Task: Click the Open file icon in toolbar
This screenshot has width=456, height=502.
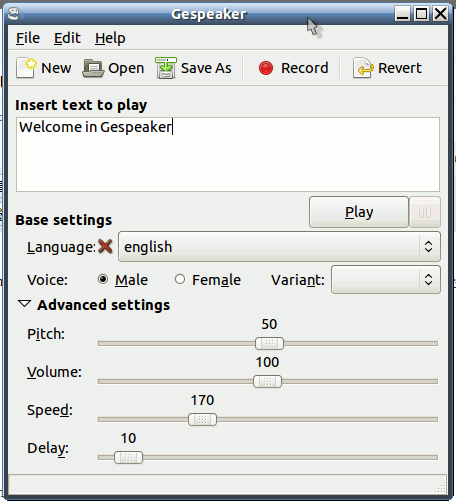Action: pyautogui.click(x=93, y=68)
